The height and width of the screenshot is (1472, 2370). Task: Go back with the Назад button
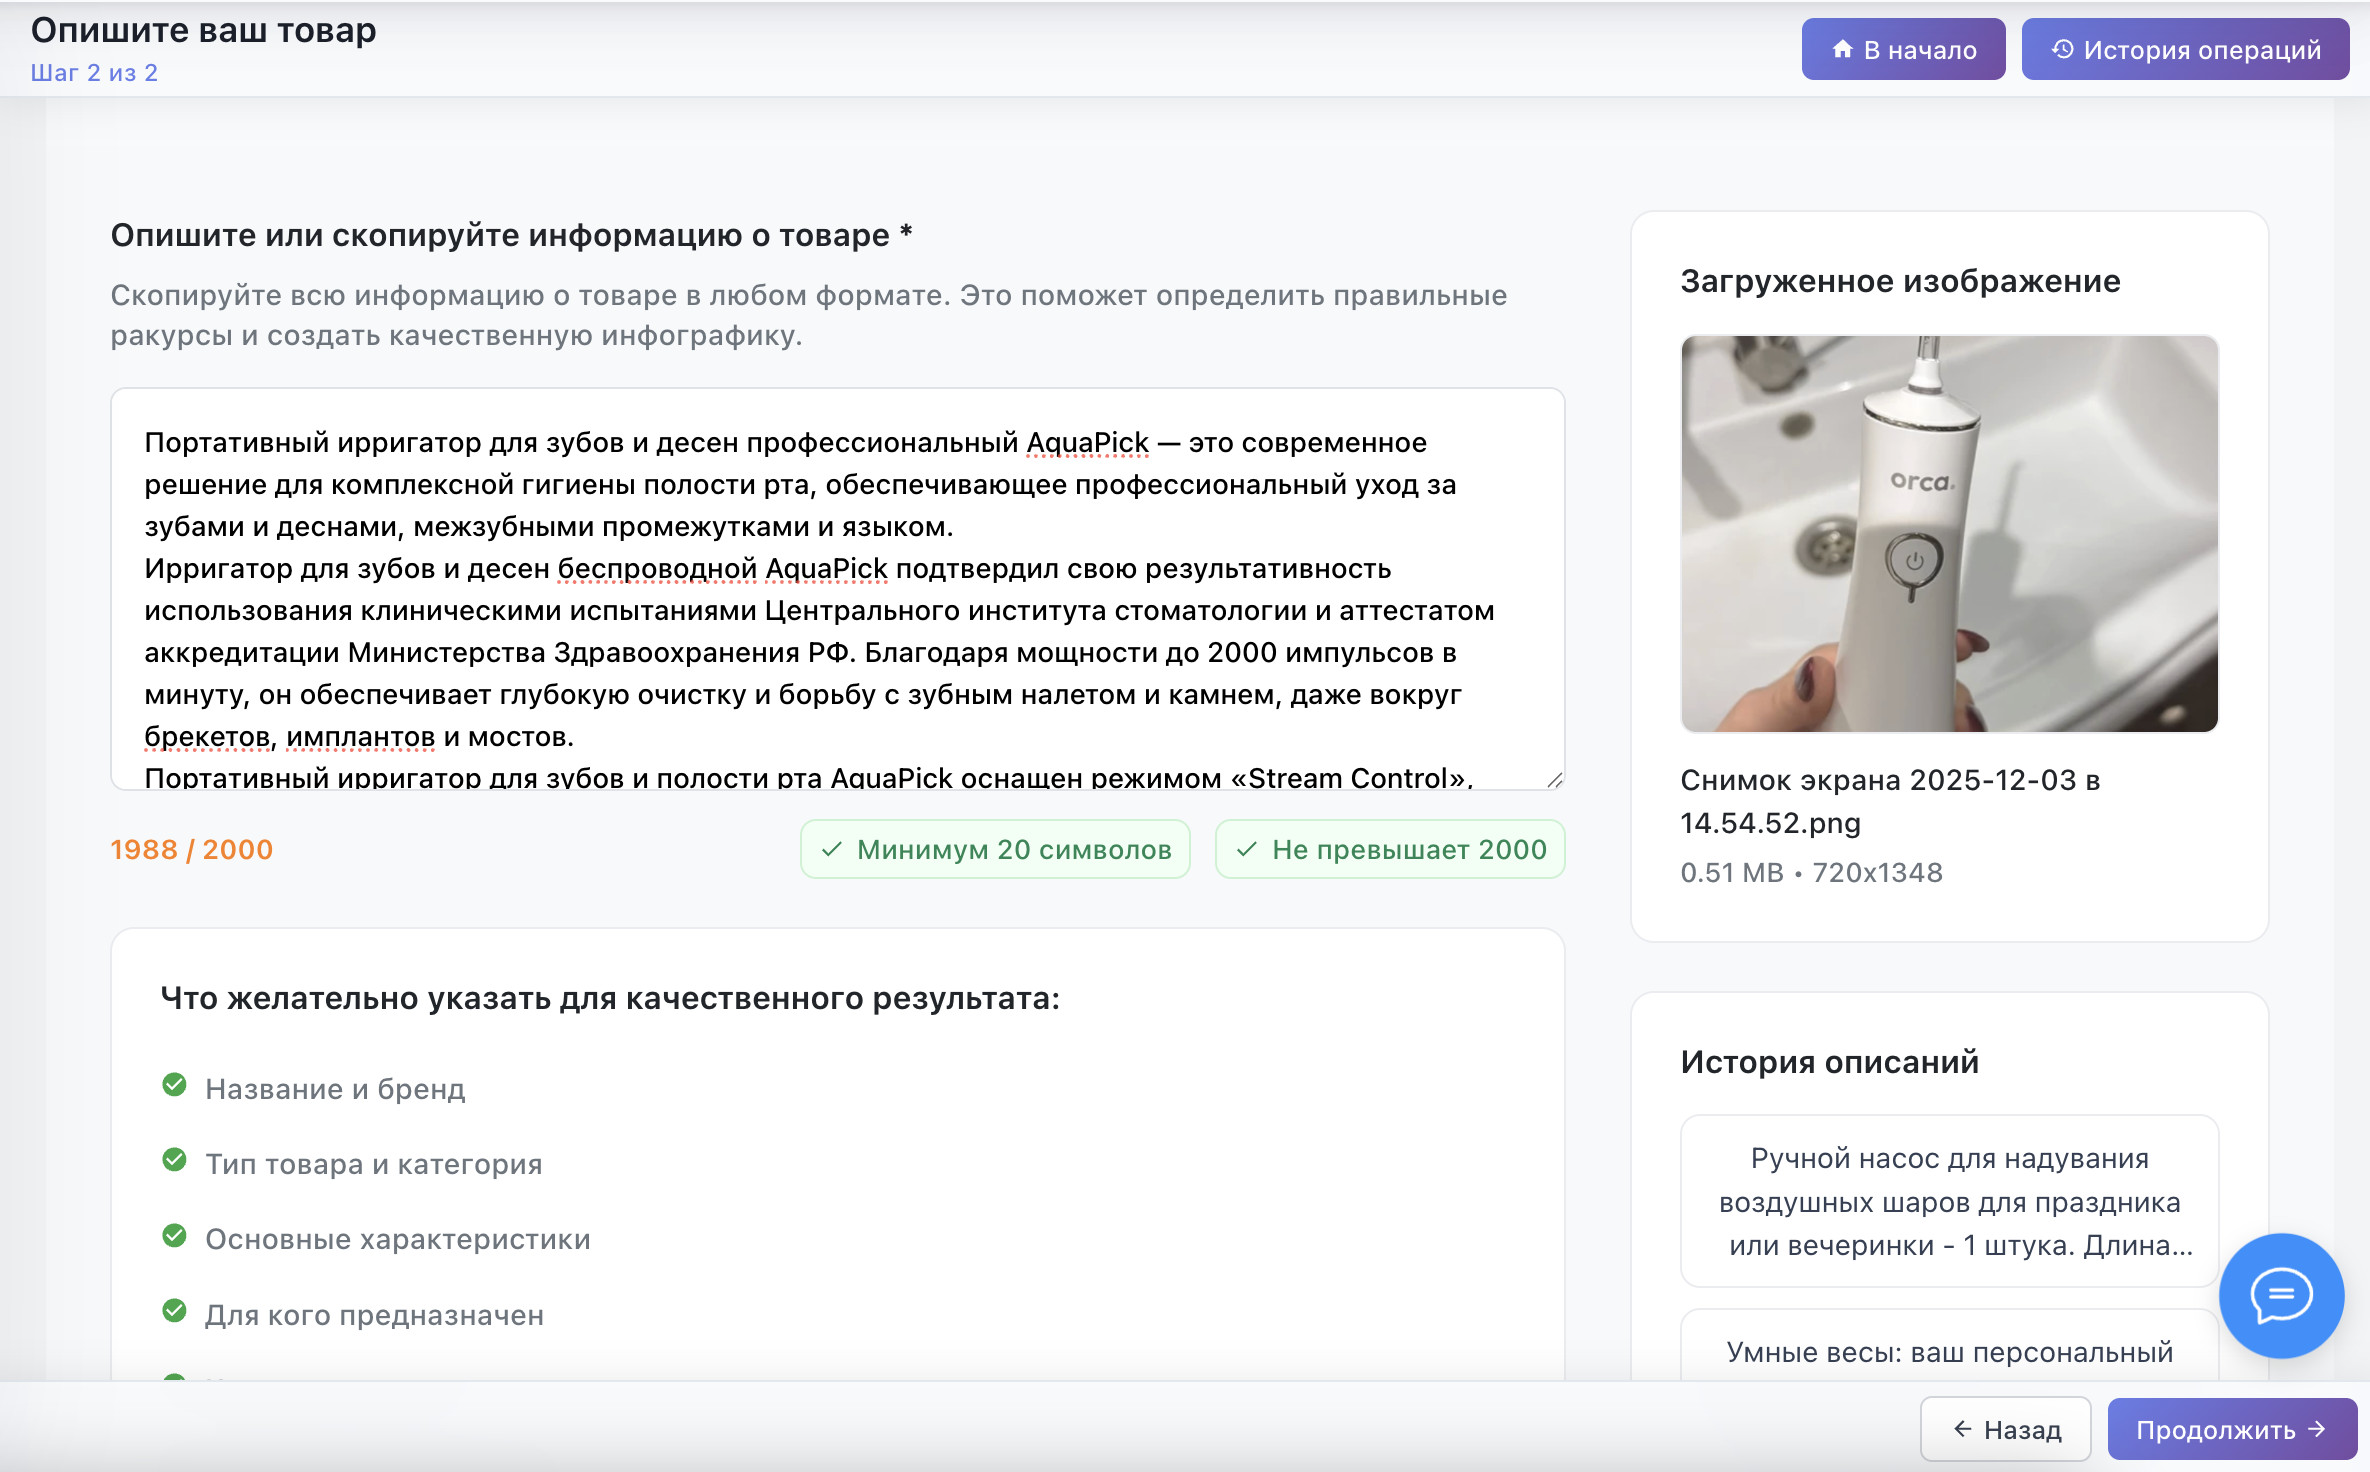[2006, 1429]
